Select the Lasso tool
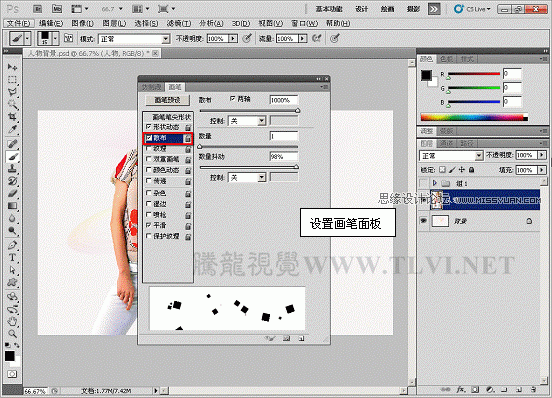This screenshot has height=398, width=552. [12, 92]
